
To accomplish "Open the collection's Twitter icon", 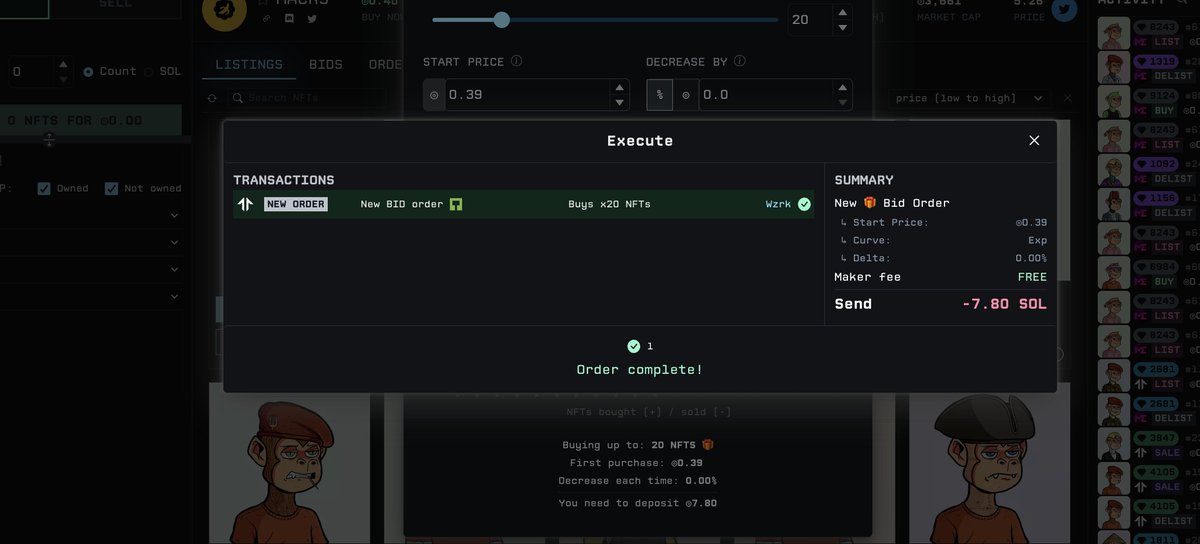I will click(x=312, y=18).
